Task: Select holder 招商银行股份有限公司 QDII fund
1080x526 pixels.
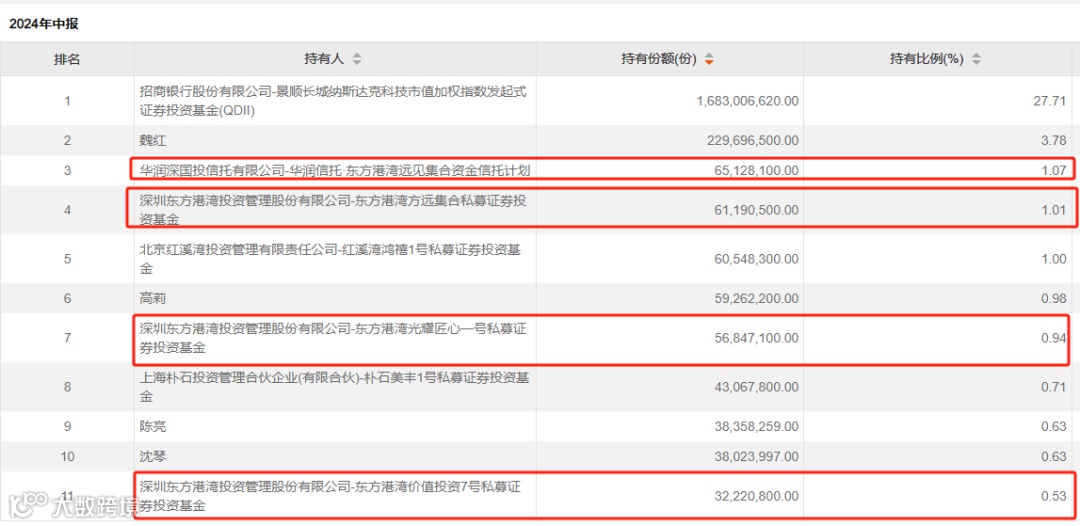Action: (333, 101)
